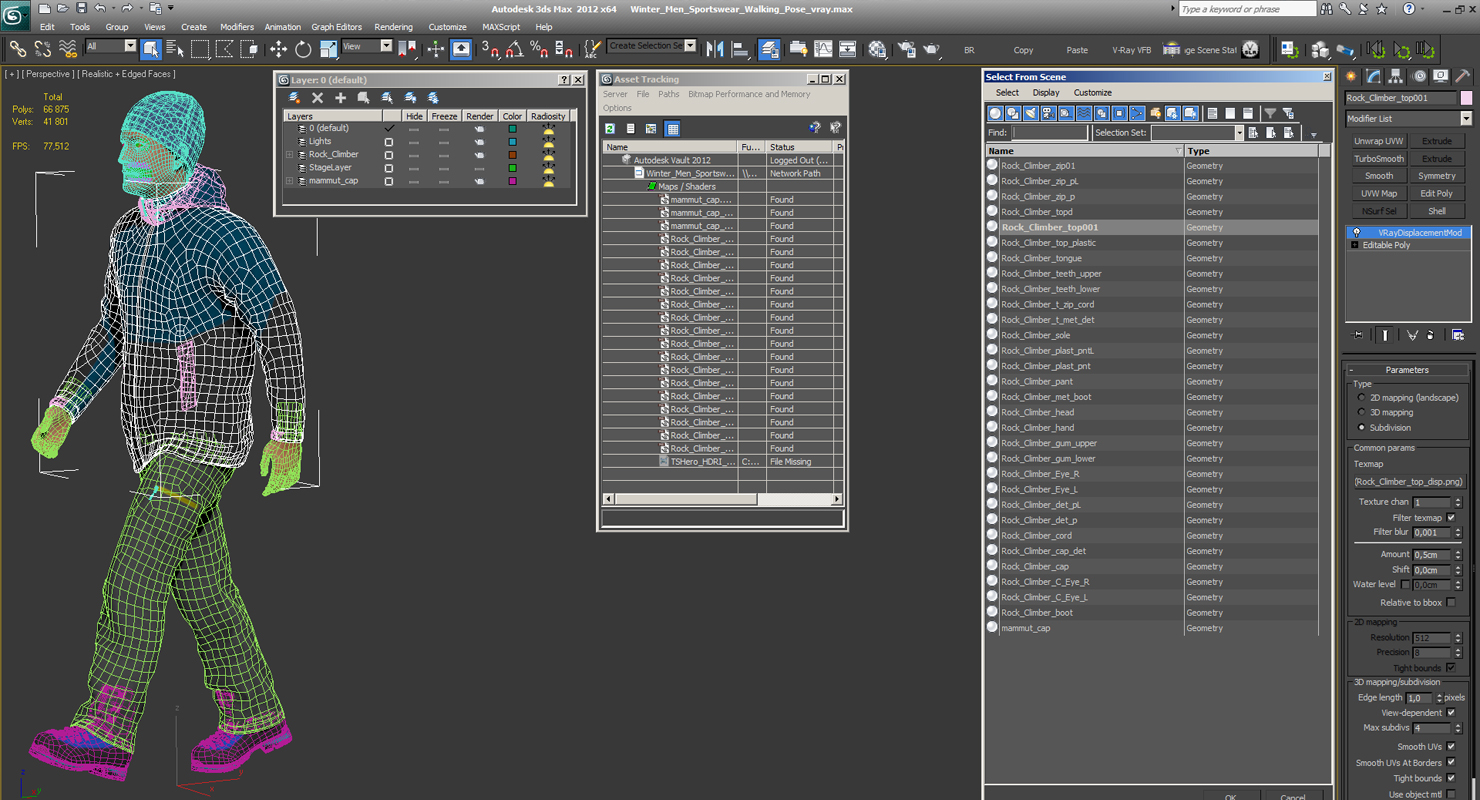Click Add Selected Objects plus icon in Layer dialog

[x=340, y=97]
